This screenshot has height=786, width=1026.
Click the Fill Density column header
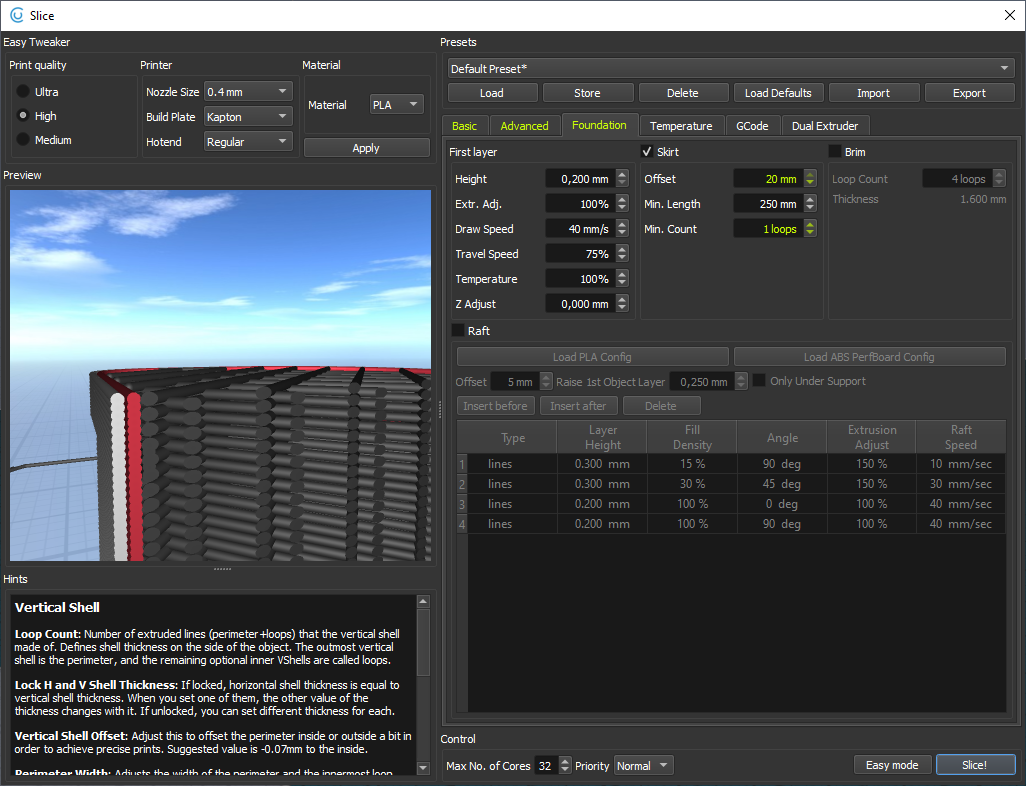(x=692, y=437)
